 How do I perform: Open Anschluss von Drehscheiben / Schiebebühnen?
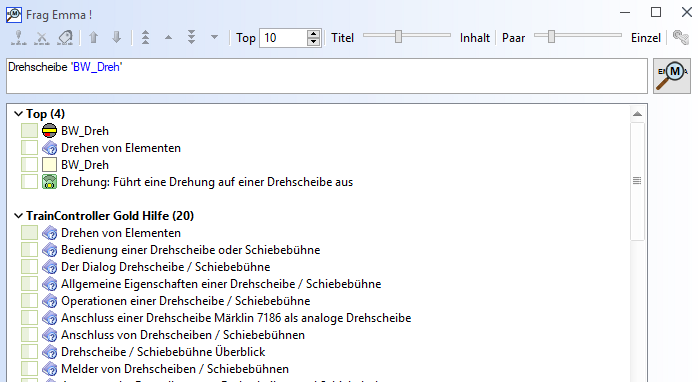click(x=183, y=335)
